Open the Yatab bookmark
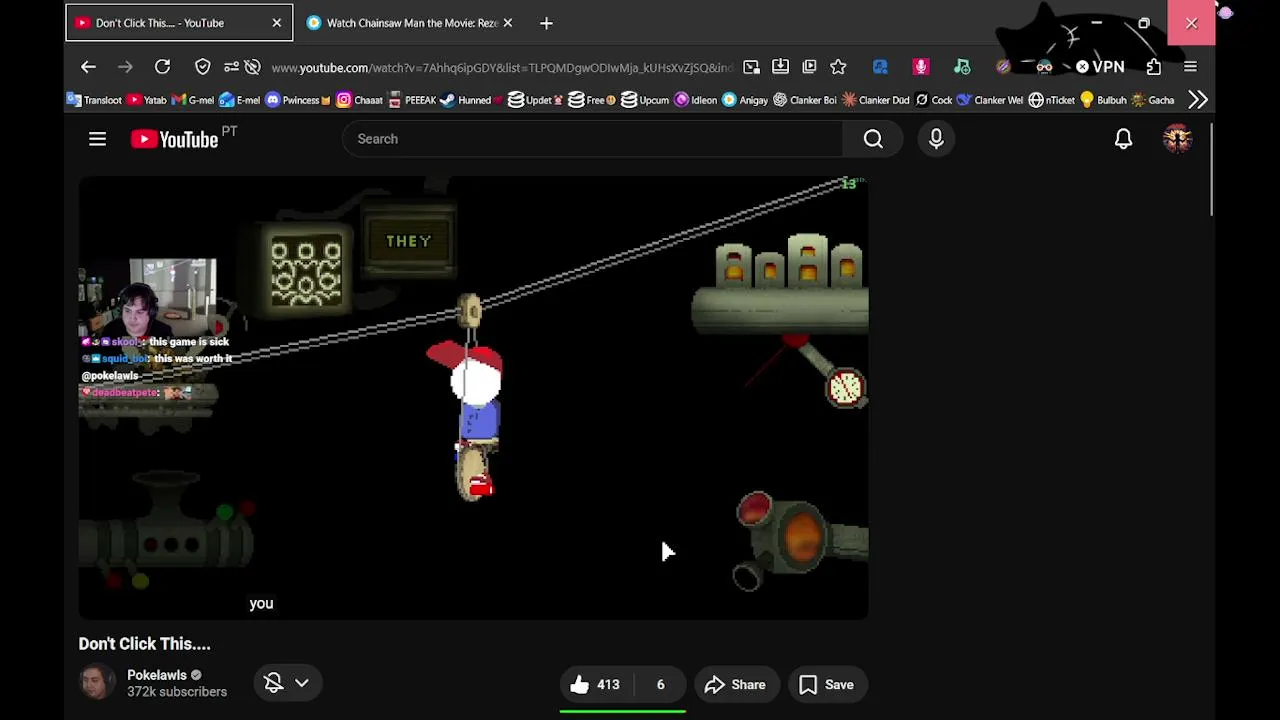This screenshot has width=1280, height=720. (x=146, y=100)
